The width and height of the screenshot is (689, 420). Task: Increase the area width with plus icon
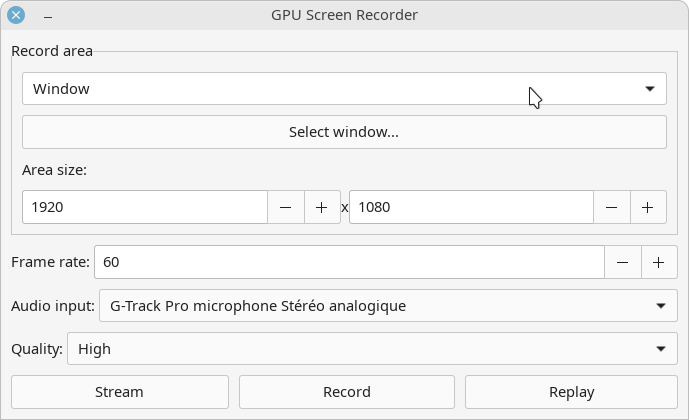point(322,207)
